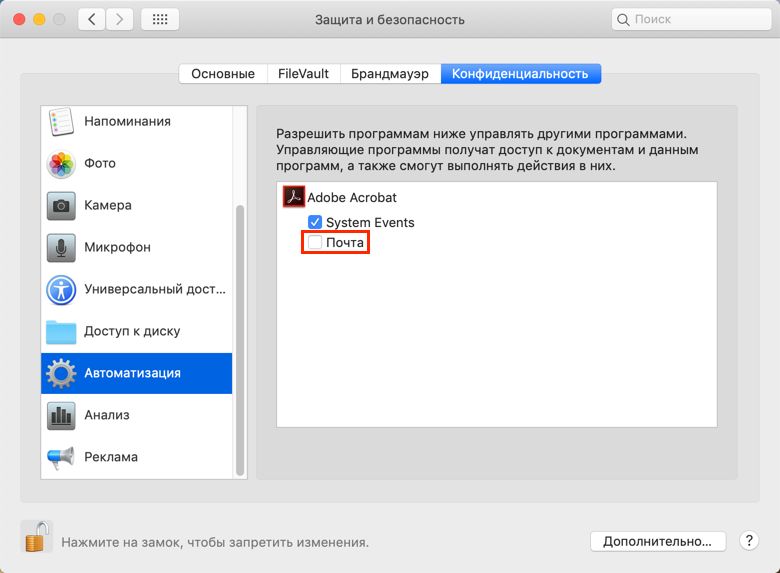780x573 pixels.
Task: Select the Microphone (Микрофон) icon
Action: [x=61, y=248]
